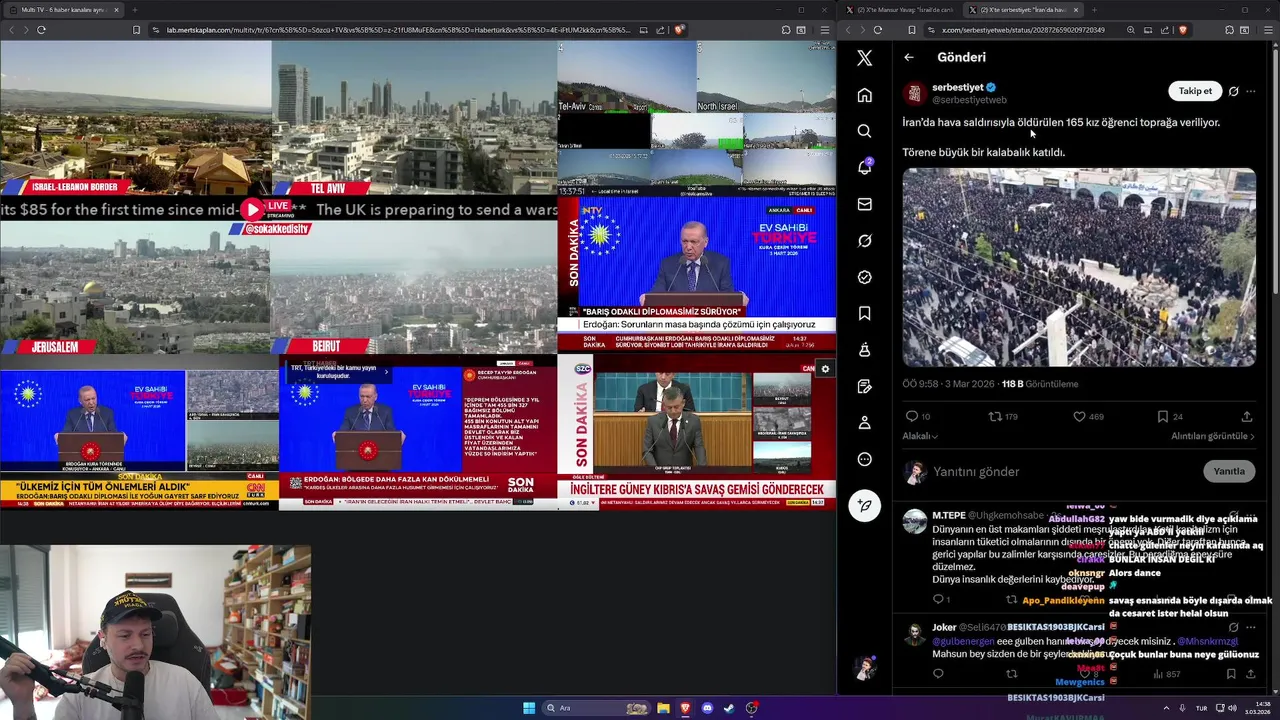Open Discord from the taskbar
Viewport: 1280px width, 720px height.
pyautogui.click(x=707, y=708)
